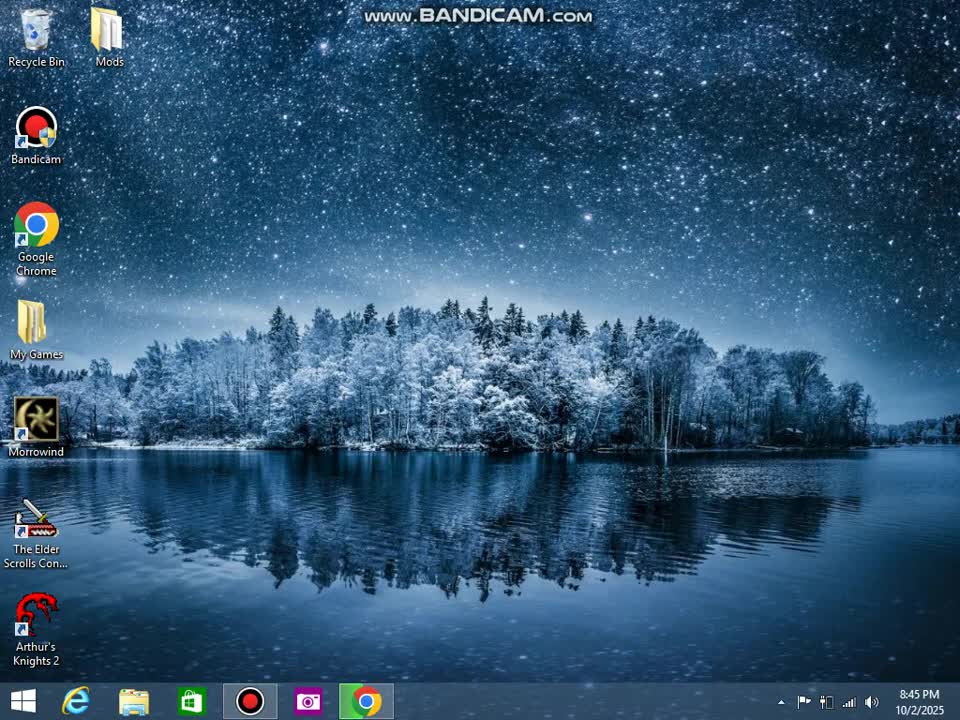Show hidden system tray icons
Image resolution: width=960 pixels, height=720 pixels.
coord(782,702)
